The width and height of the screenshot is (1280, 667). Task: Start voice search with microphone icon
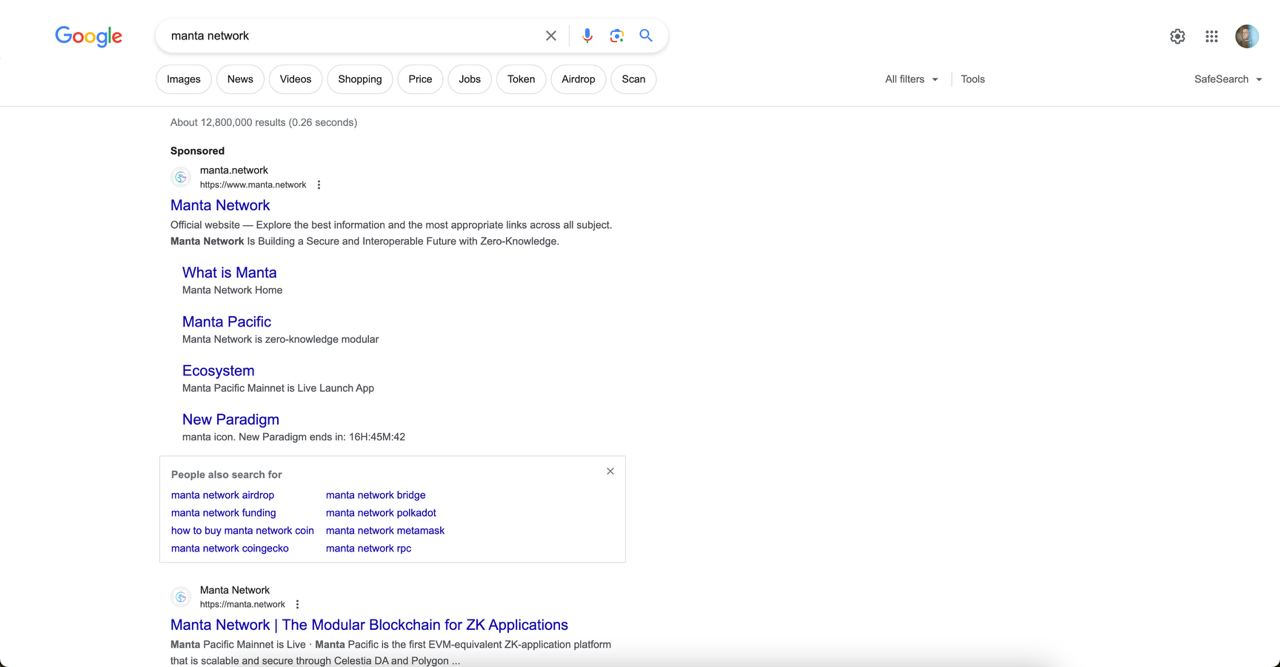point(587,36)
